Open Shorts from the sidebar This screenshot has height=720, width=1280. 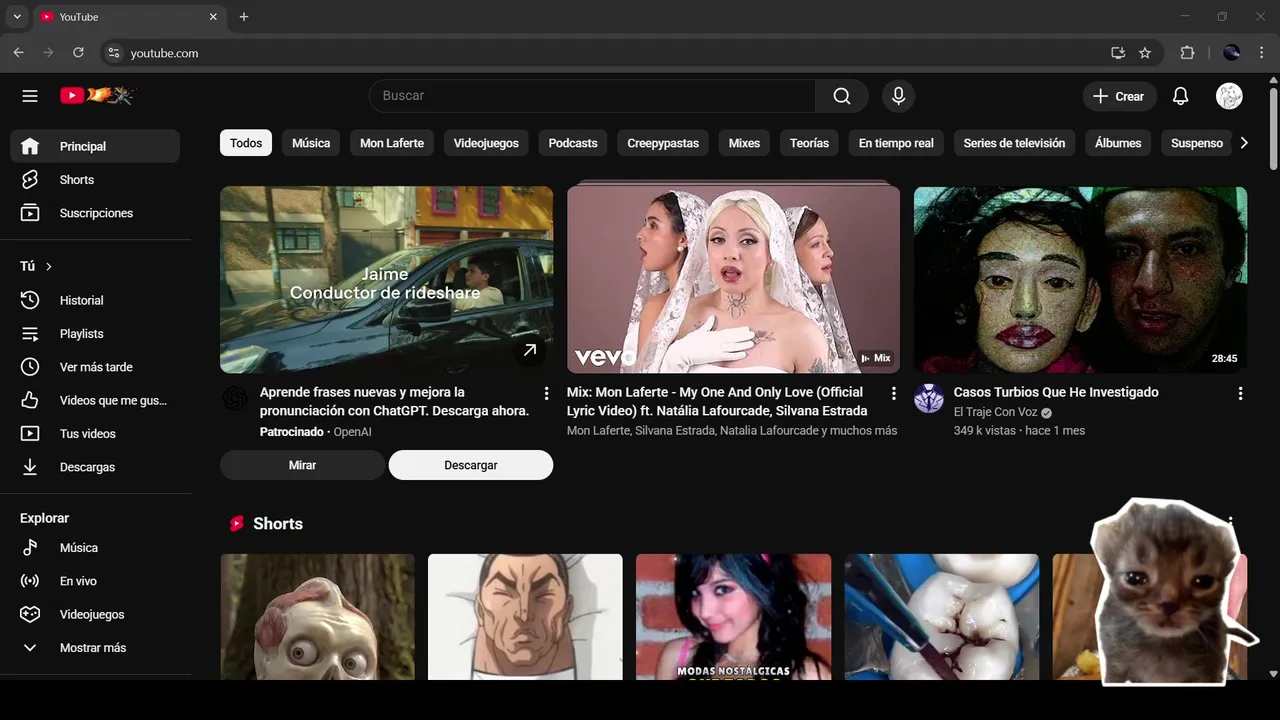(95, 180)
